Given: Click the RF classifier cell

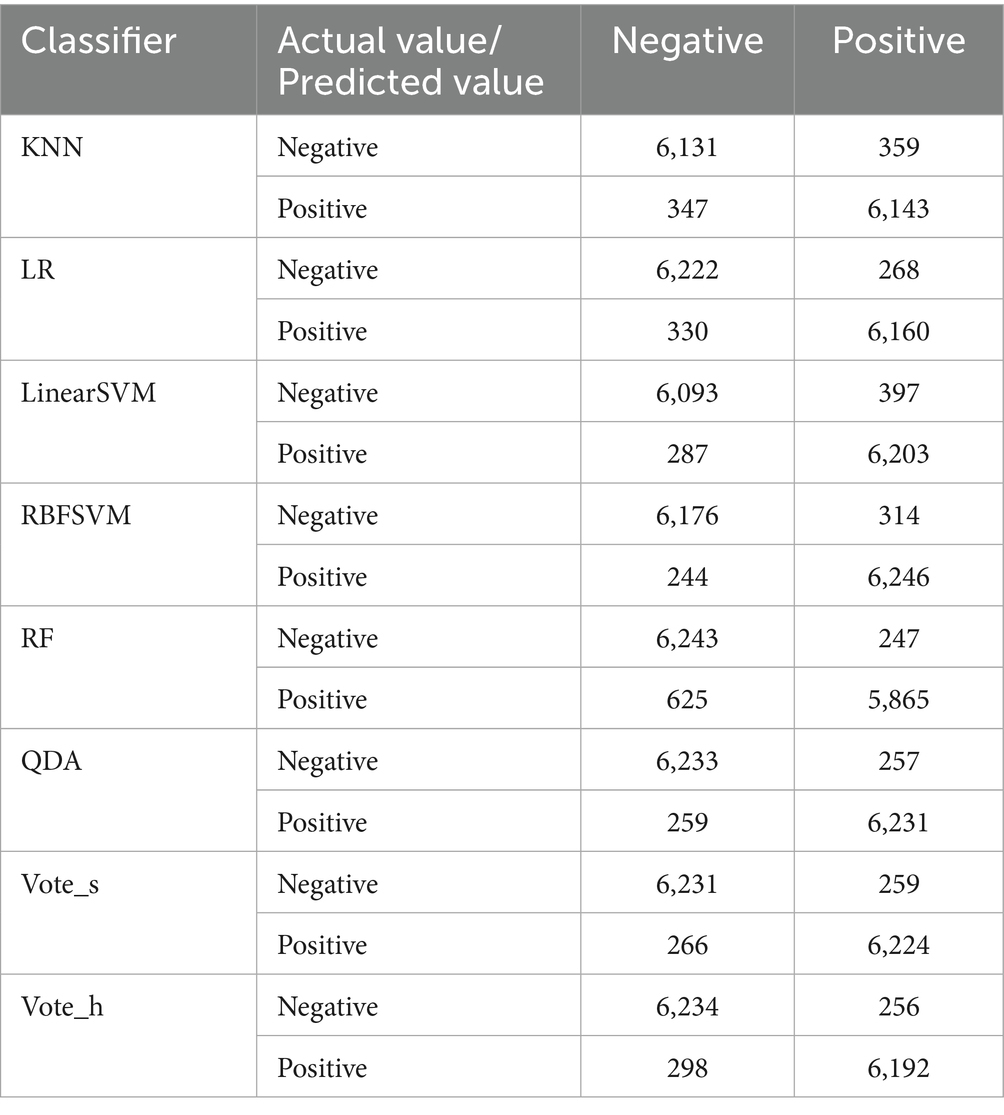Looking at the screenshot, I should pos(37,638).
